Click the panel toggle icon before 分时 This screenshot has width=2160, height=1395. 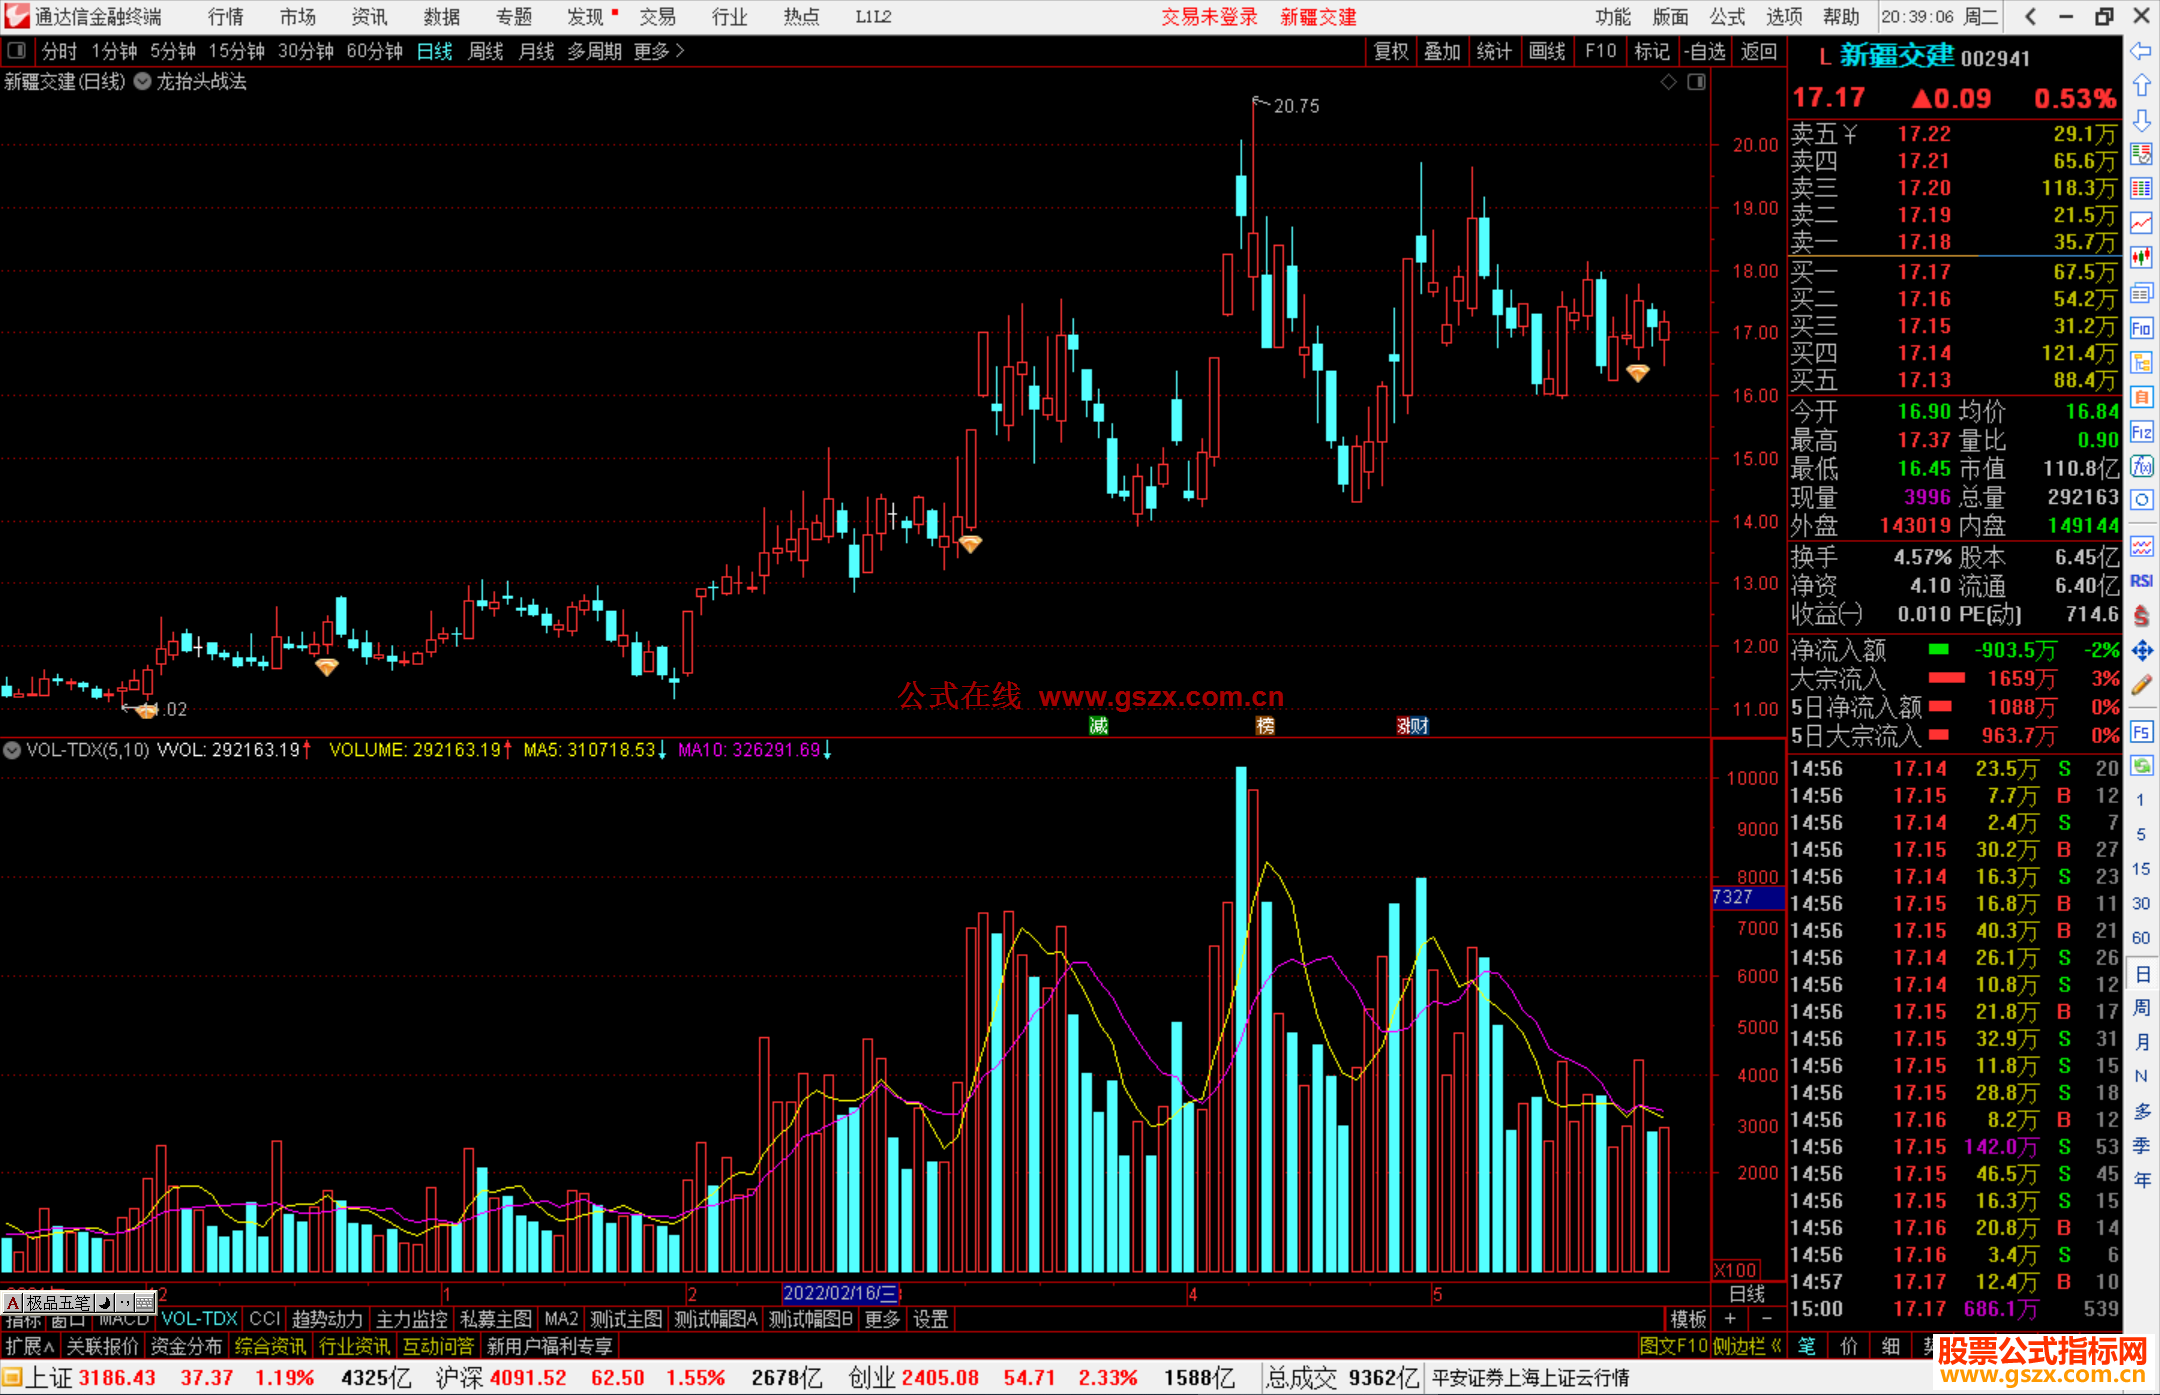tap(17, 50)
